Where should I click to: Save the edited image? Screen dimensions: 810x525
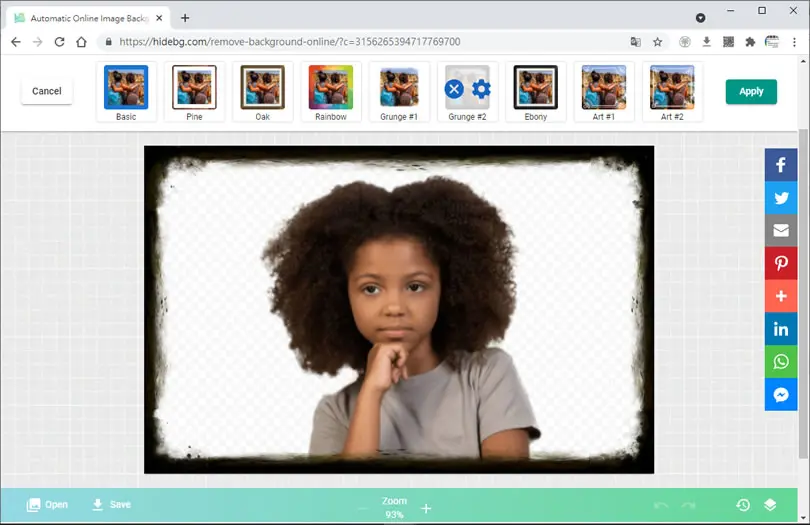pos(112,504)
